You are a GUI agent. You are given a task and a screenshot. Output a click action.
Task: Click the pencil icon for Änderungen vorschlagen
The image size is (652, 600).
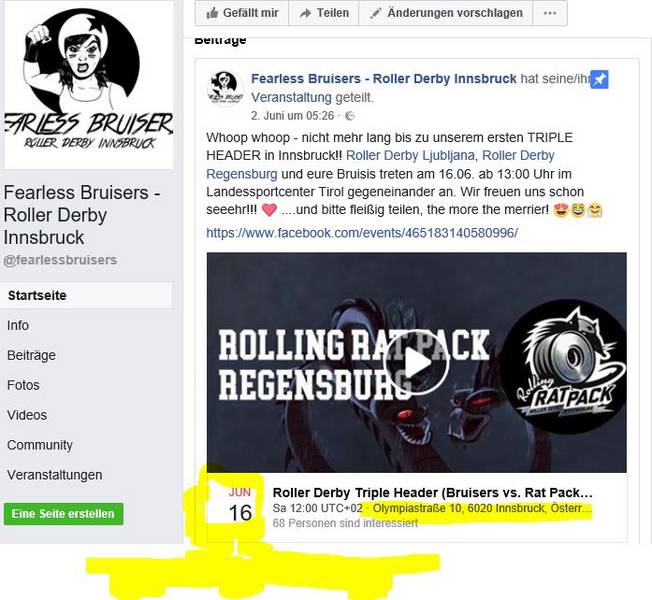tap(375, 13)
